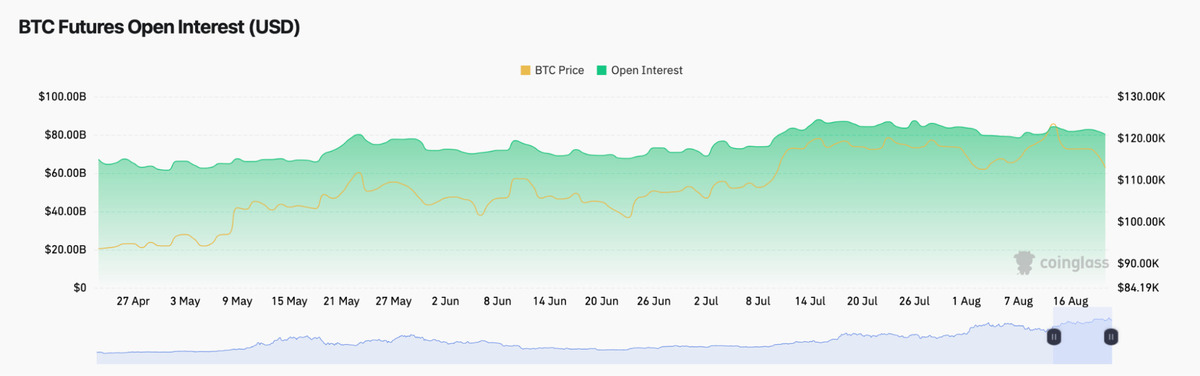Click the $130.00K right axis label
This screenshot has height=376, width=1200.
click(1142, 97)
